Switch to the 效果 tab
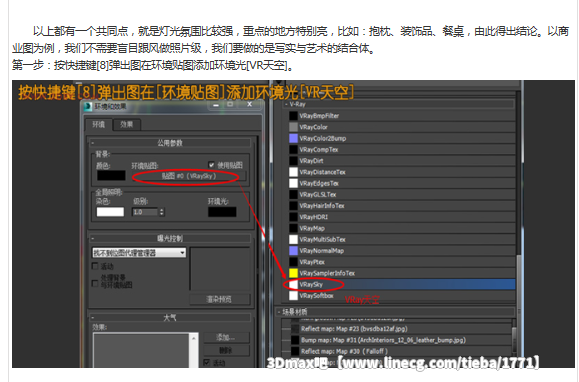Viewport: 579px width, 382px height. point(127,124)
